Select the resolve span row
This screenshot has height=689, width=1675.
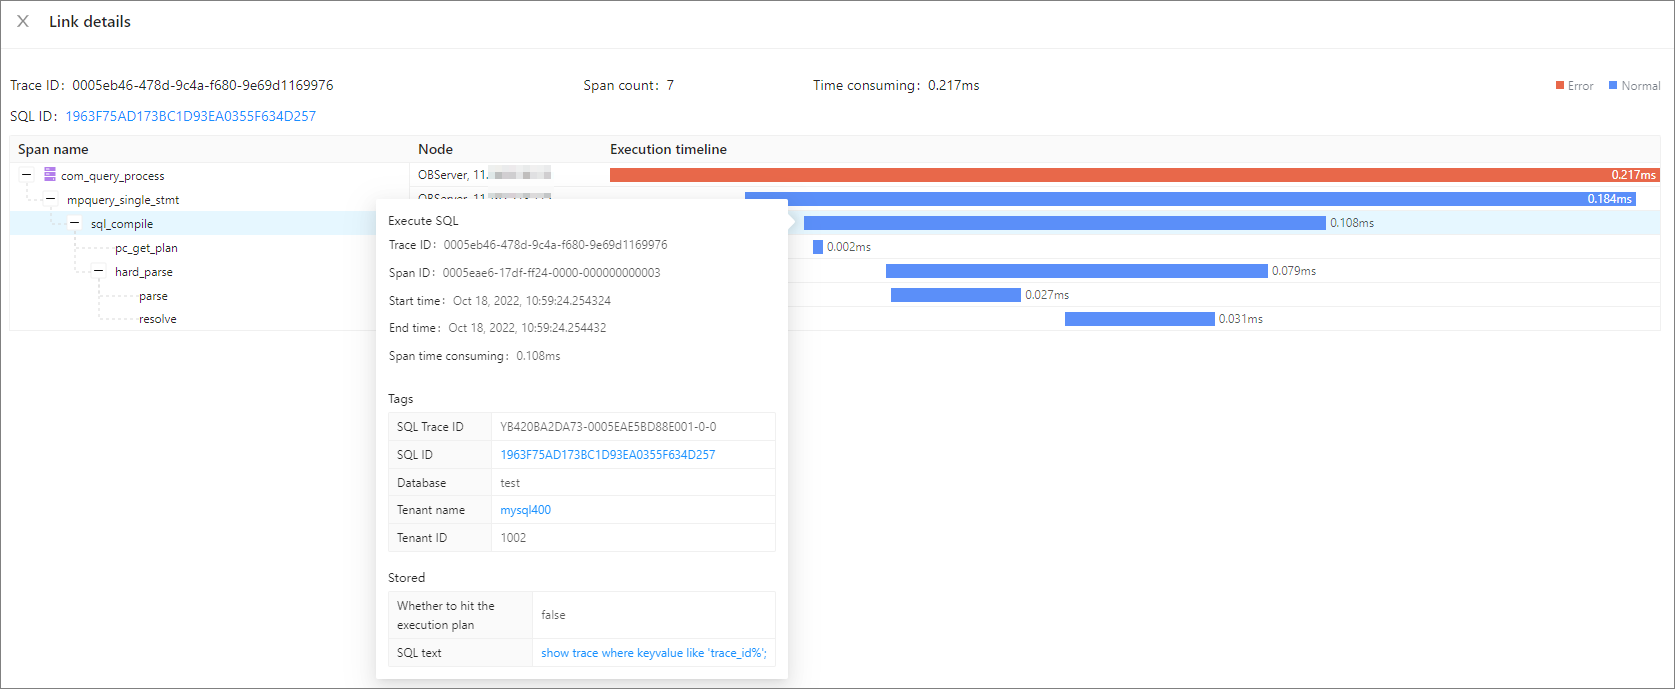157,319
